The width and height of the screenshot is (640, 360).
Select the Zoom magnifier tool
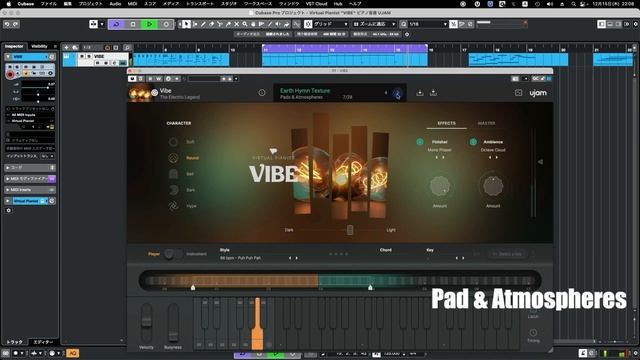tap(244, 24)
